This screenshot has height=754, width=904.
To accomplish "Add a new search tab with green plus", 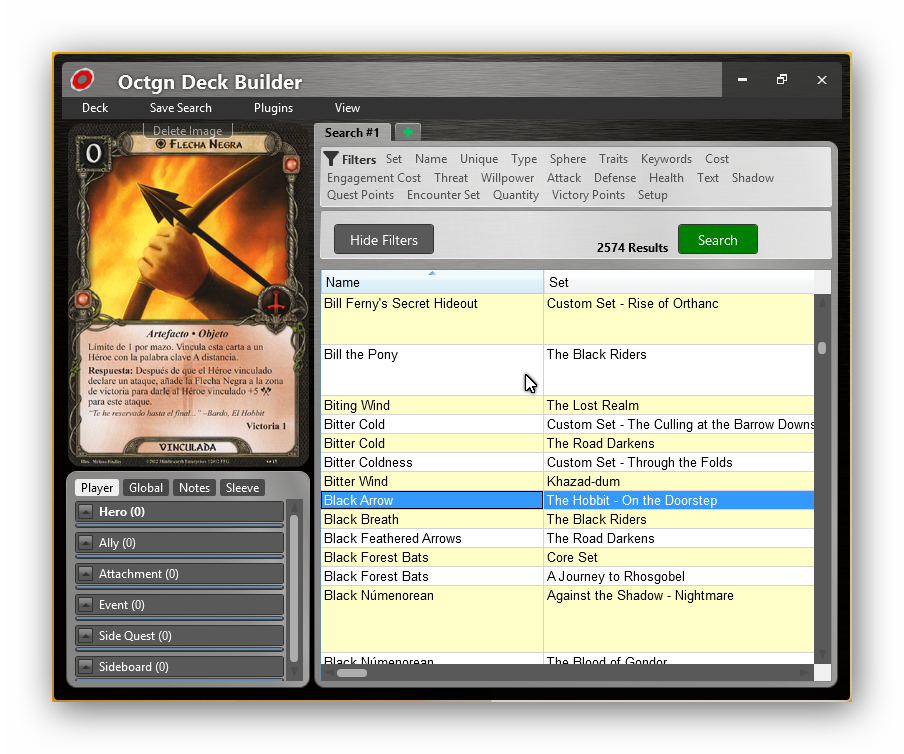I will click(408, 133).
